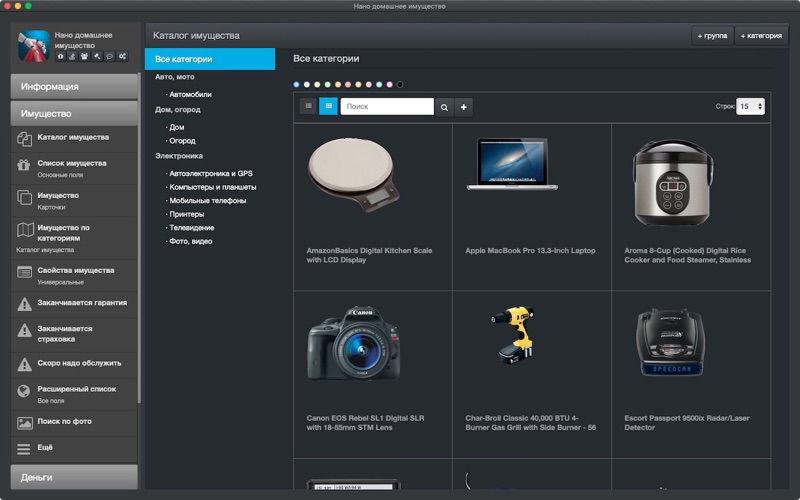Click the yellow drill product image

(x=513, y=335)
